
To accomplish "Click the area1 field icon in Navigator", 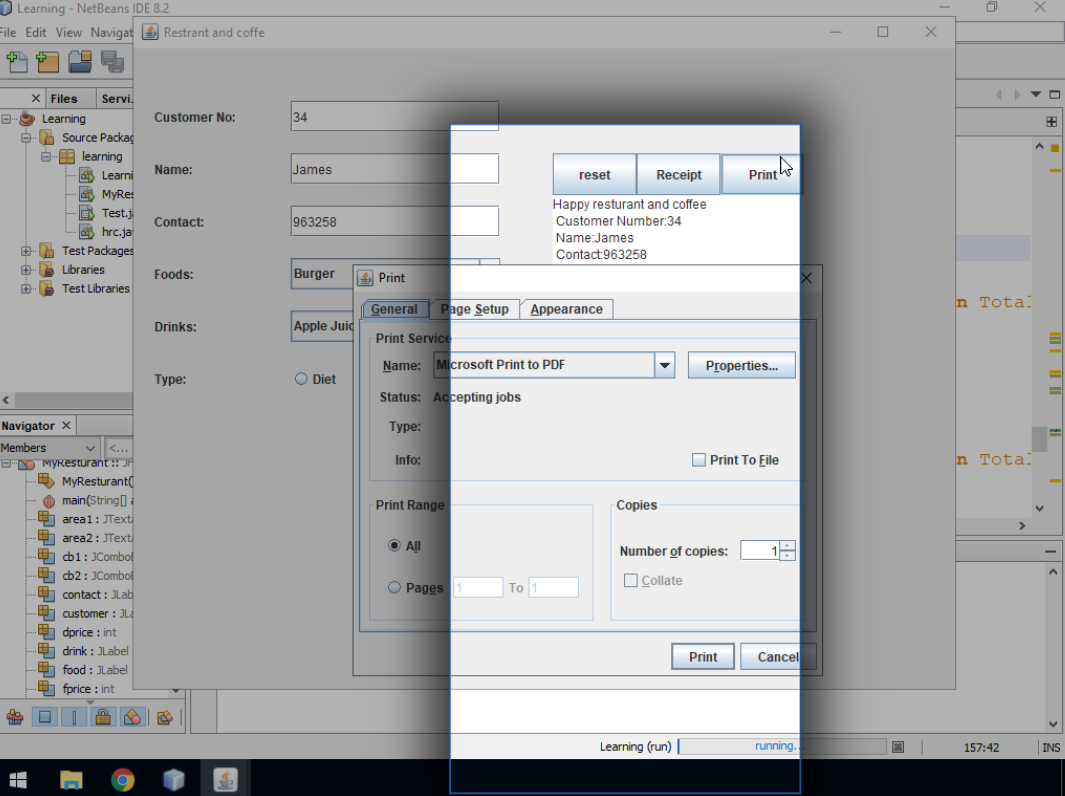I will [46, 519].
